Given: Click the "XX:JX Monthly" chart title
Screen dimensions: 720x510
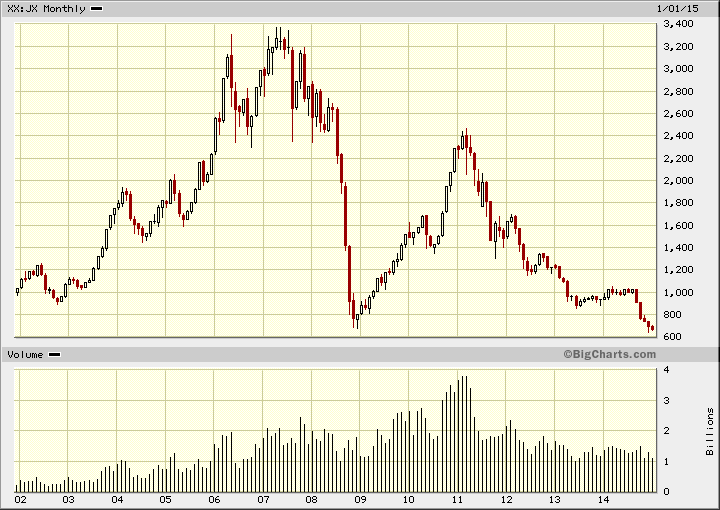Looking at the screenshot, I should 46,9.
